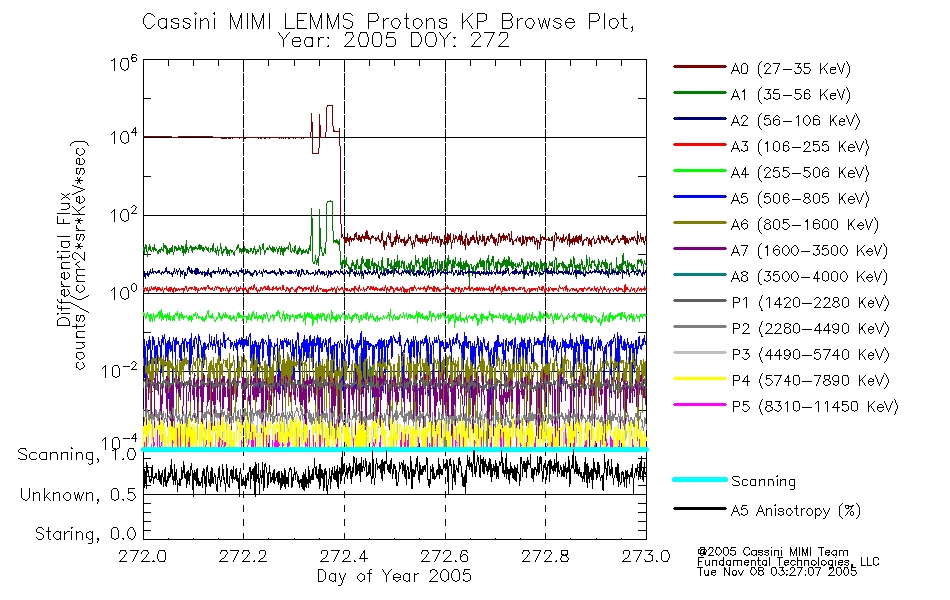
Task: Click the A1 green spike peak near 272.37
Action: tap(330, 202)
